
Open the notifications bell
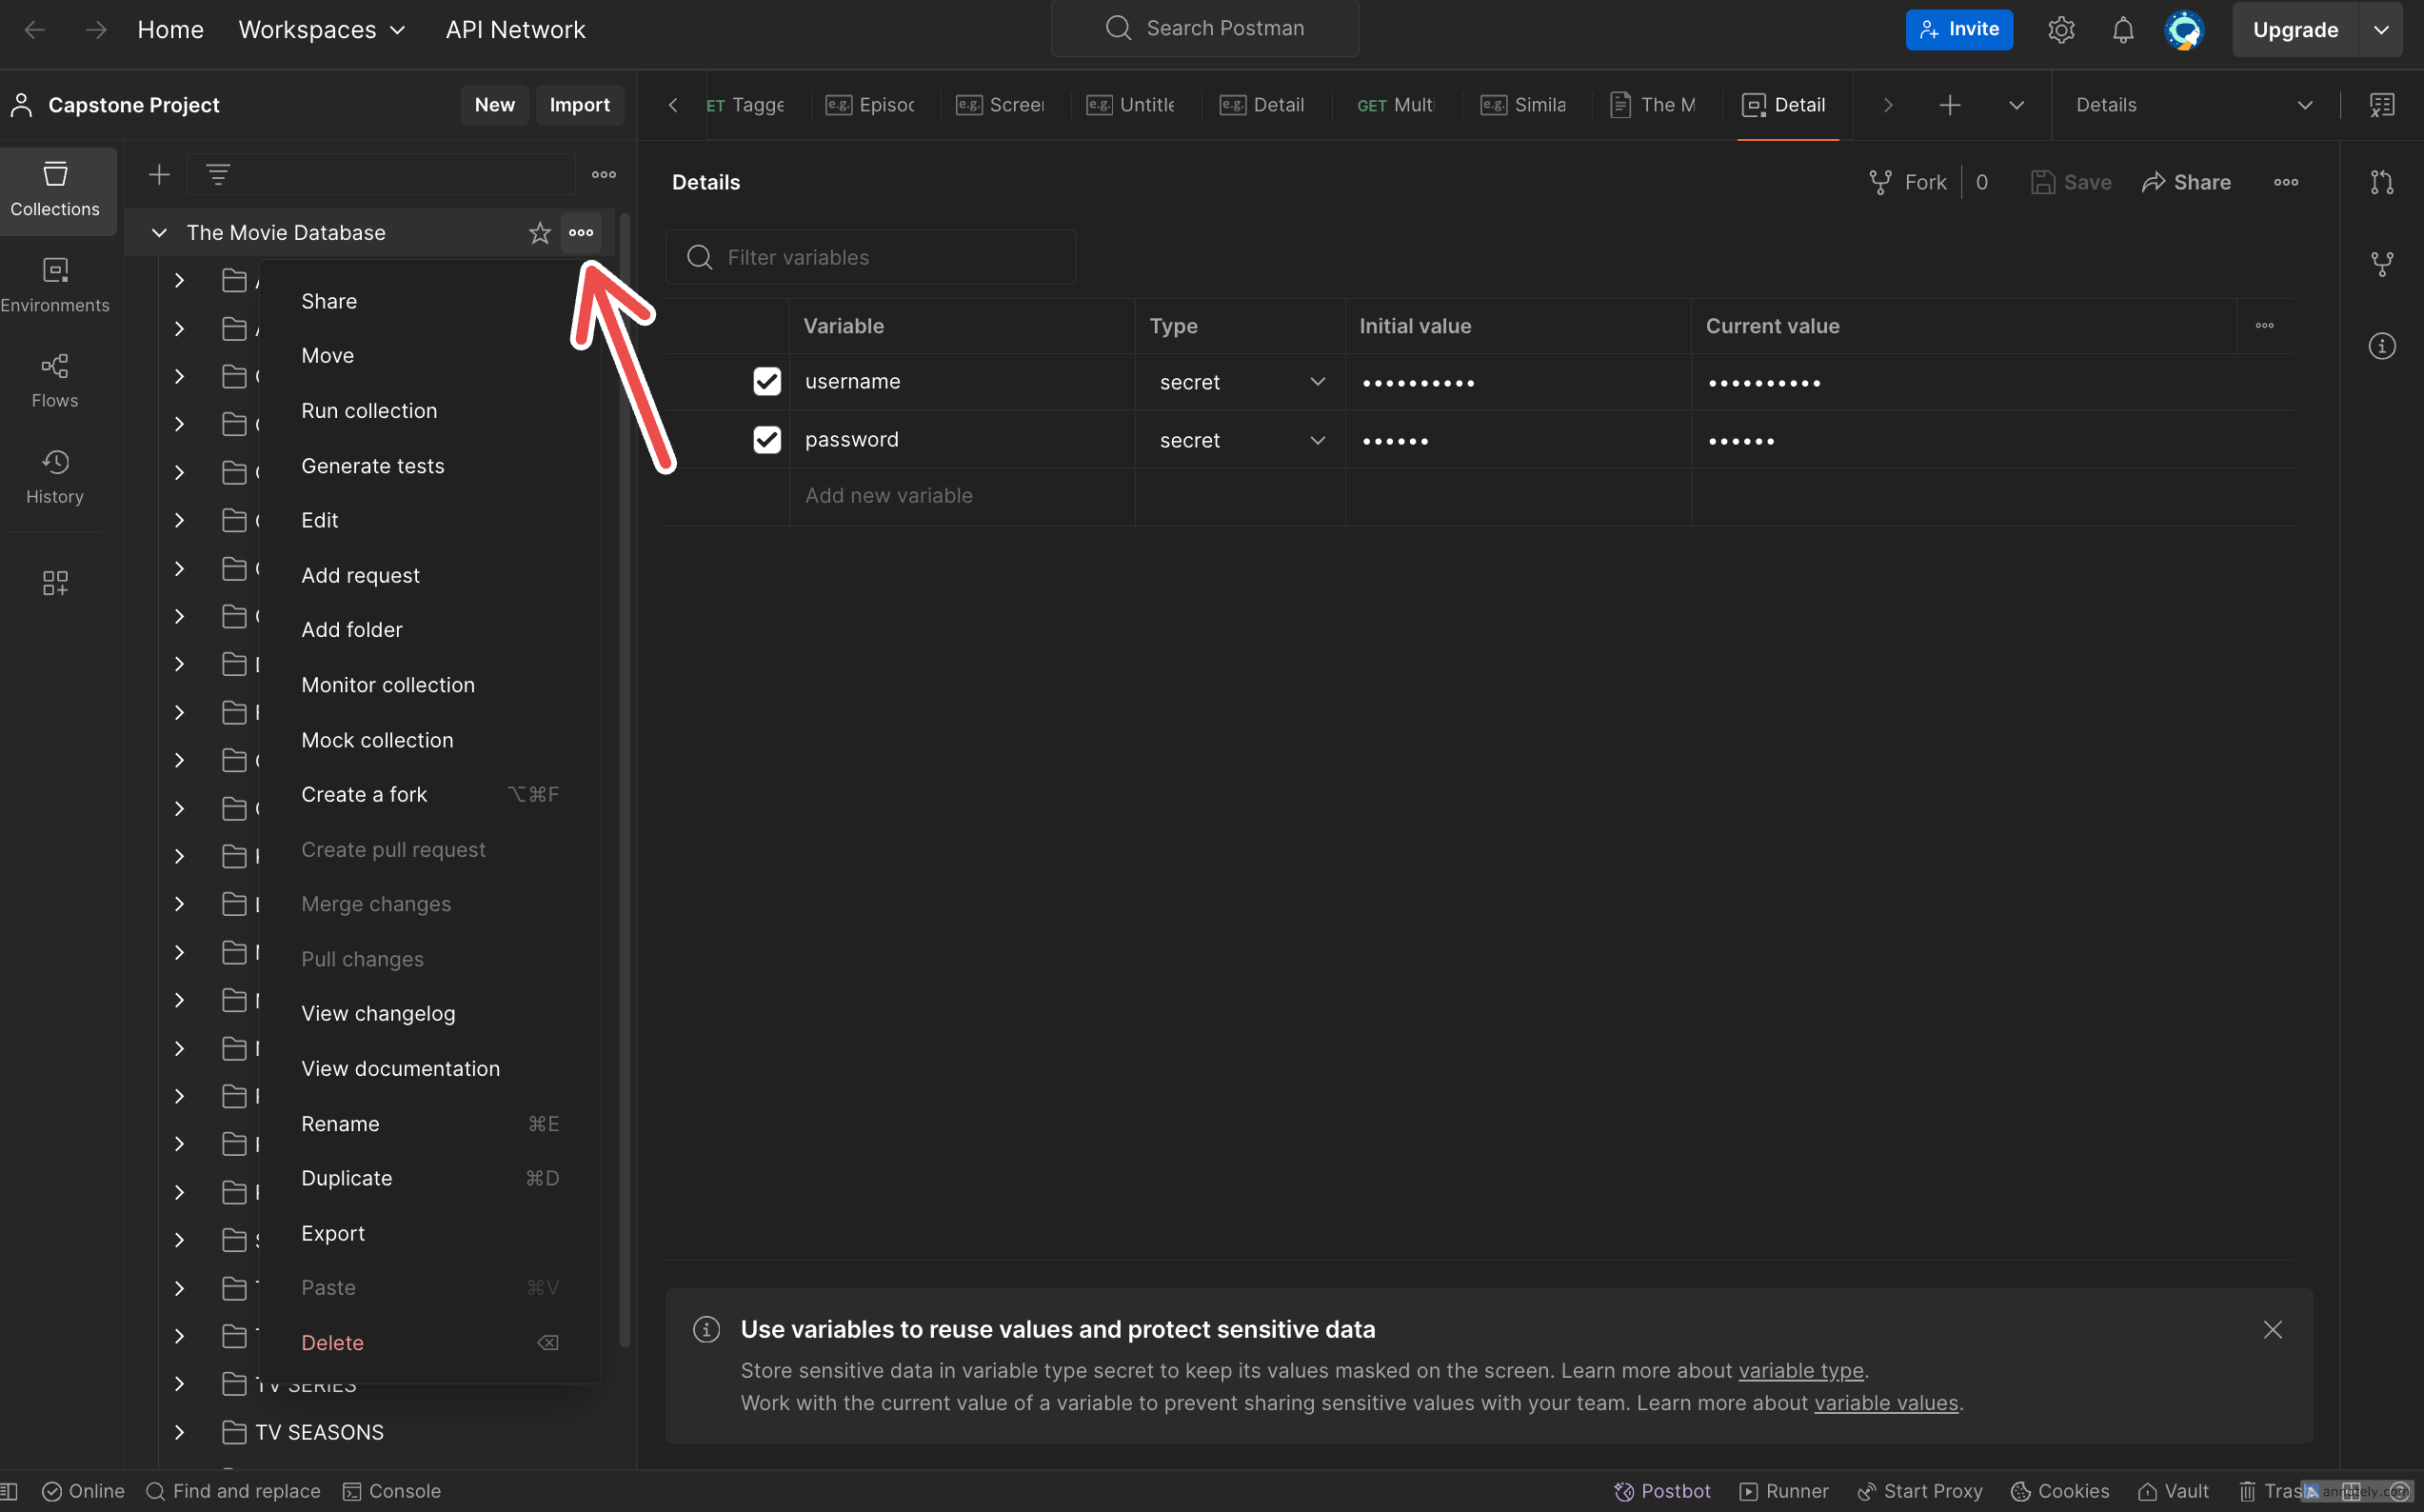[x=2122, y=30]
